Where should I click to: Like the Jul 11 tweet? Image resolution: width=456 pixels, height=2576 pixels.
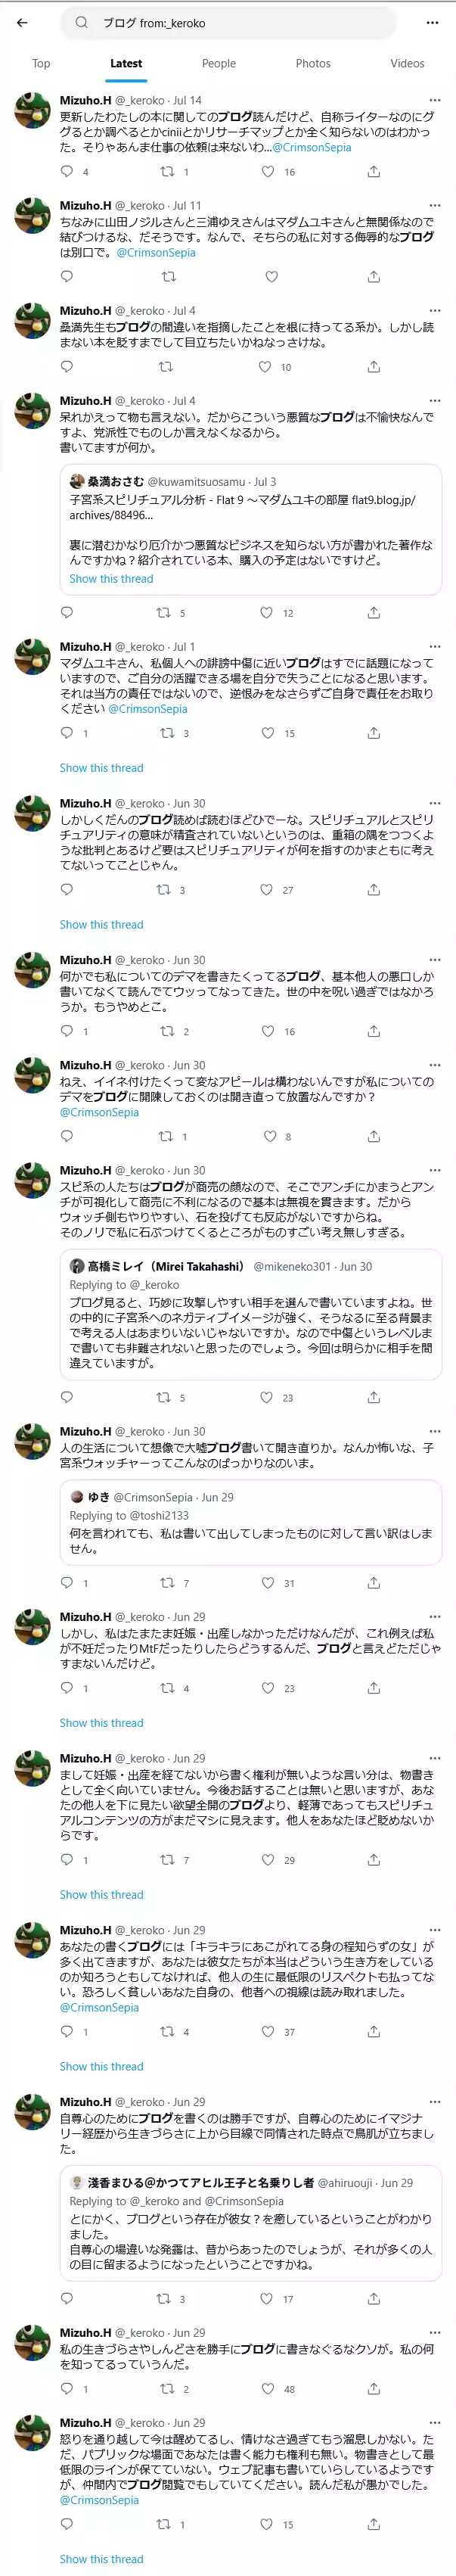tap(271, 277)
